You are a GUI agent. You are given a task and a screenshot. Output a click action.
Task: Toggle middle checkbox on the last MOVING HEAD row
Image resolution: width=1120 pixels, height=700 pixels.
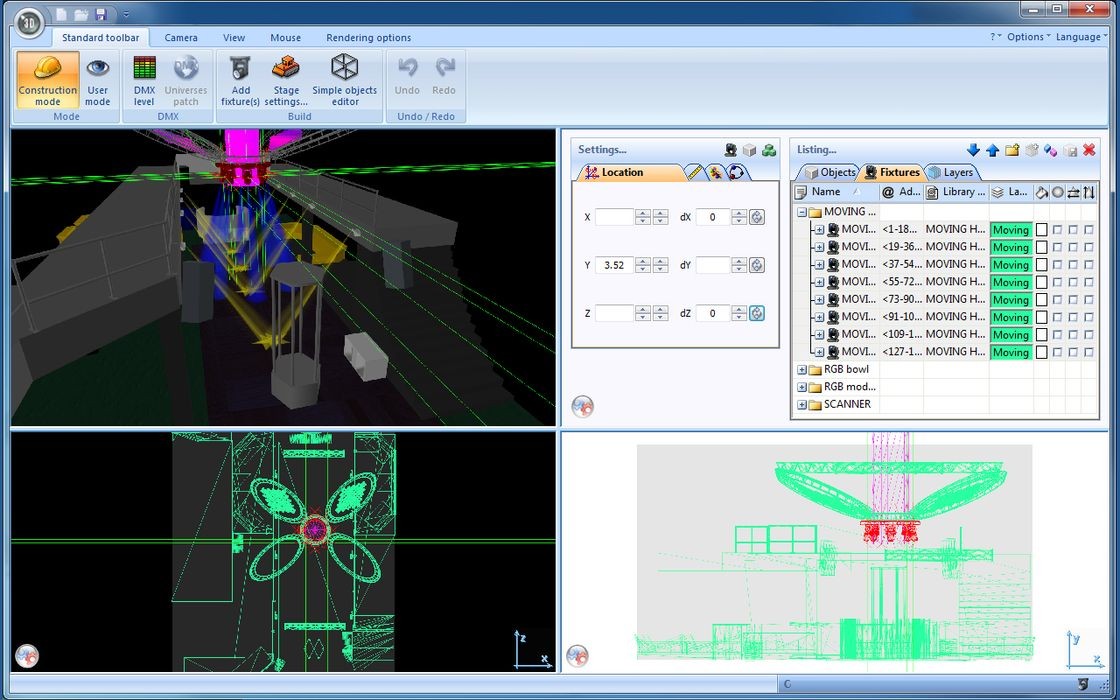tap(1073, 352)
